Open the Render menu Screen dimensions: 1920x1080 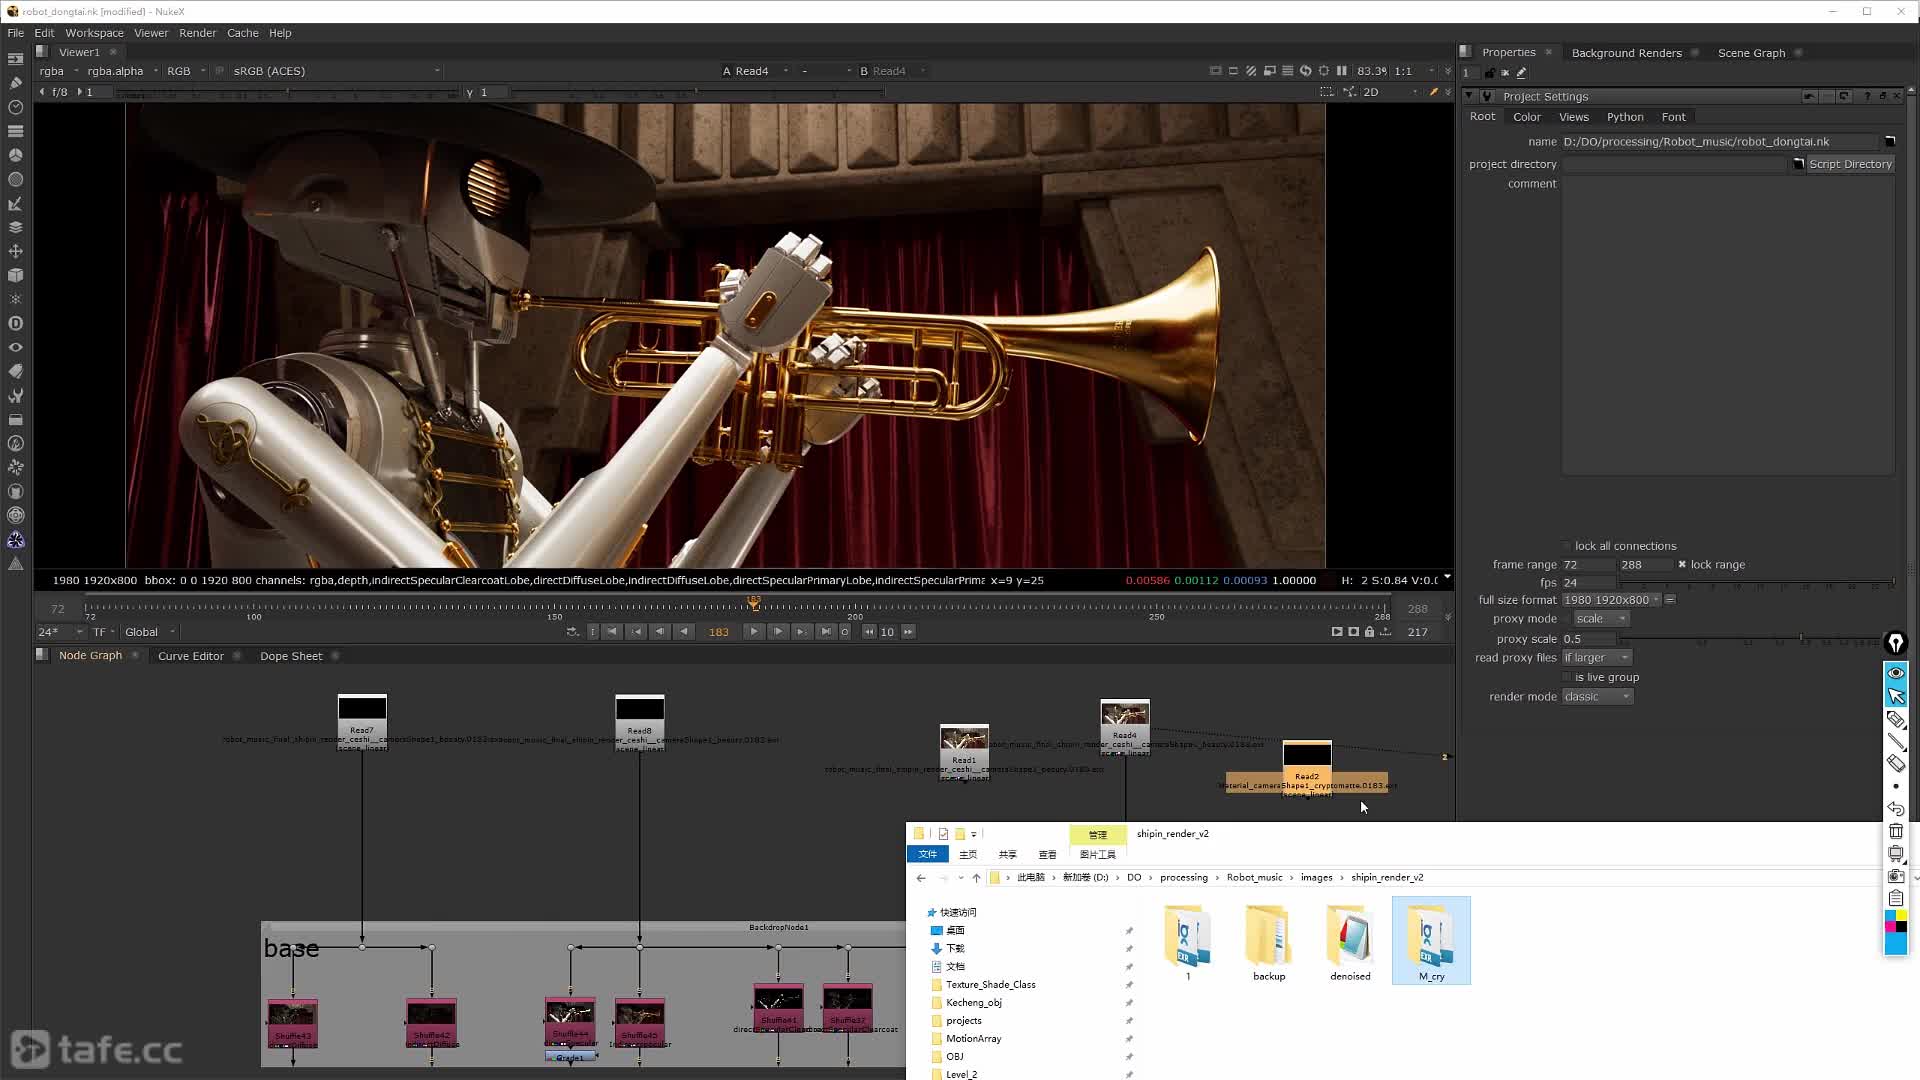tap(197, 33)
